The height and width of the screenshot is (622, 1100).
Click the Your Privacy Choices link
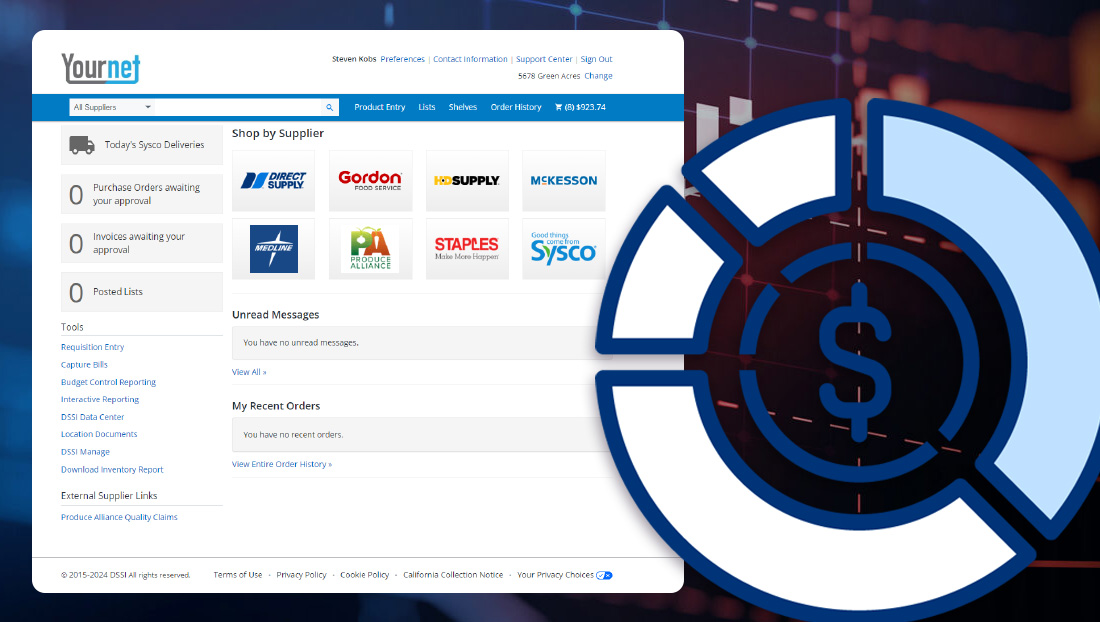(x=556, y=575)
